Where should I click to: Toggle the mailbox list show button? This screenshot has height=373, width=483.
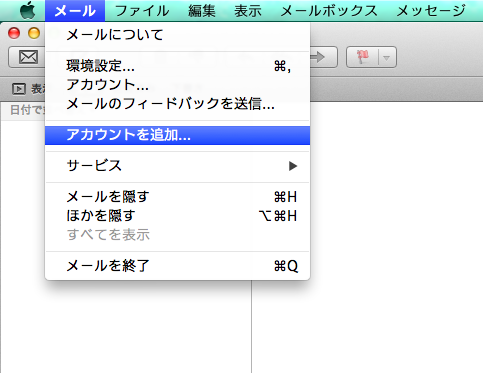coord(19,89)
